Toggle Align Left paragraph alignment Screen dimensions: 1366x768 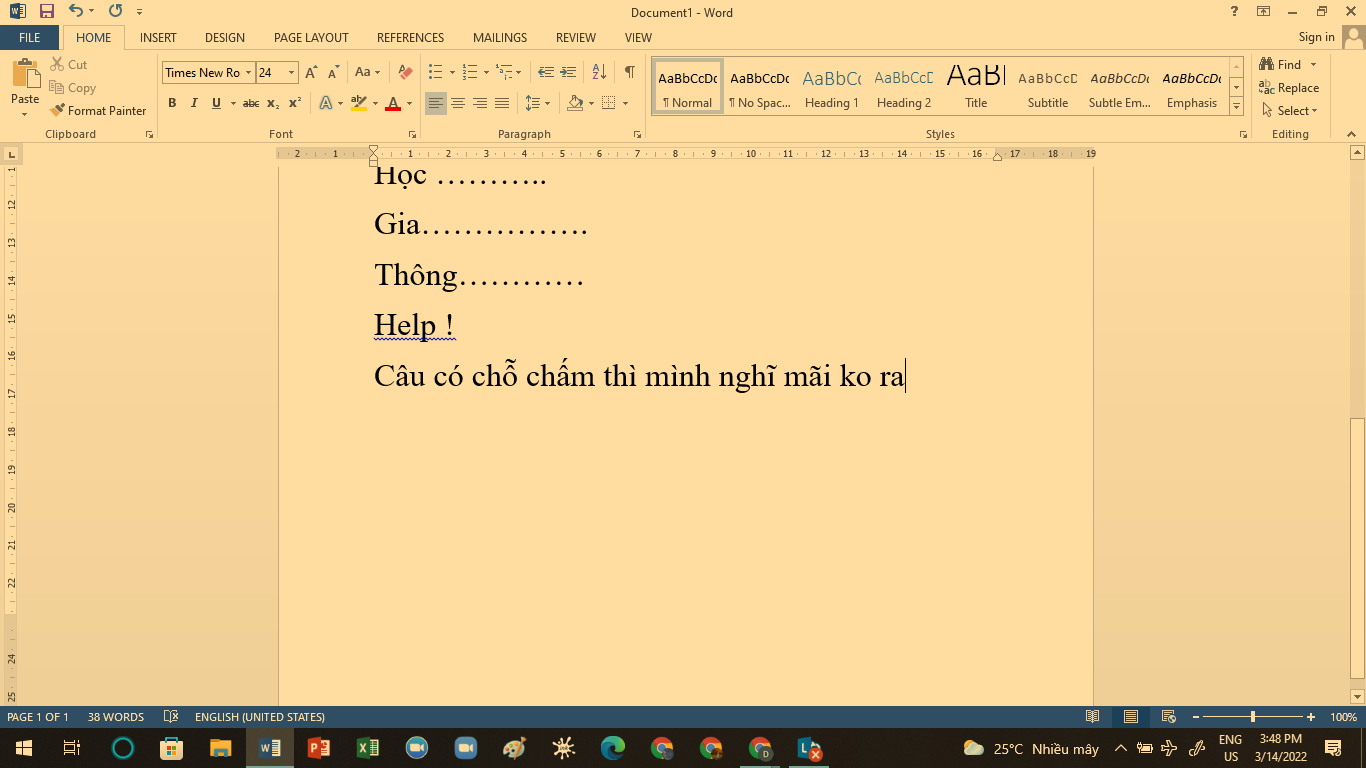point(436,103)
